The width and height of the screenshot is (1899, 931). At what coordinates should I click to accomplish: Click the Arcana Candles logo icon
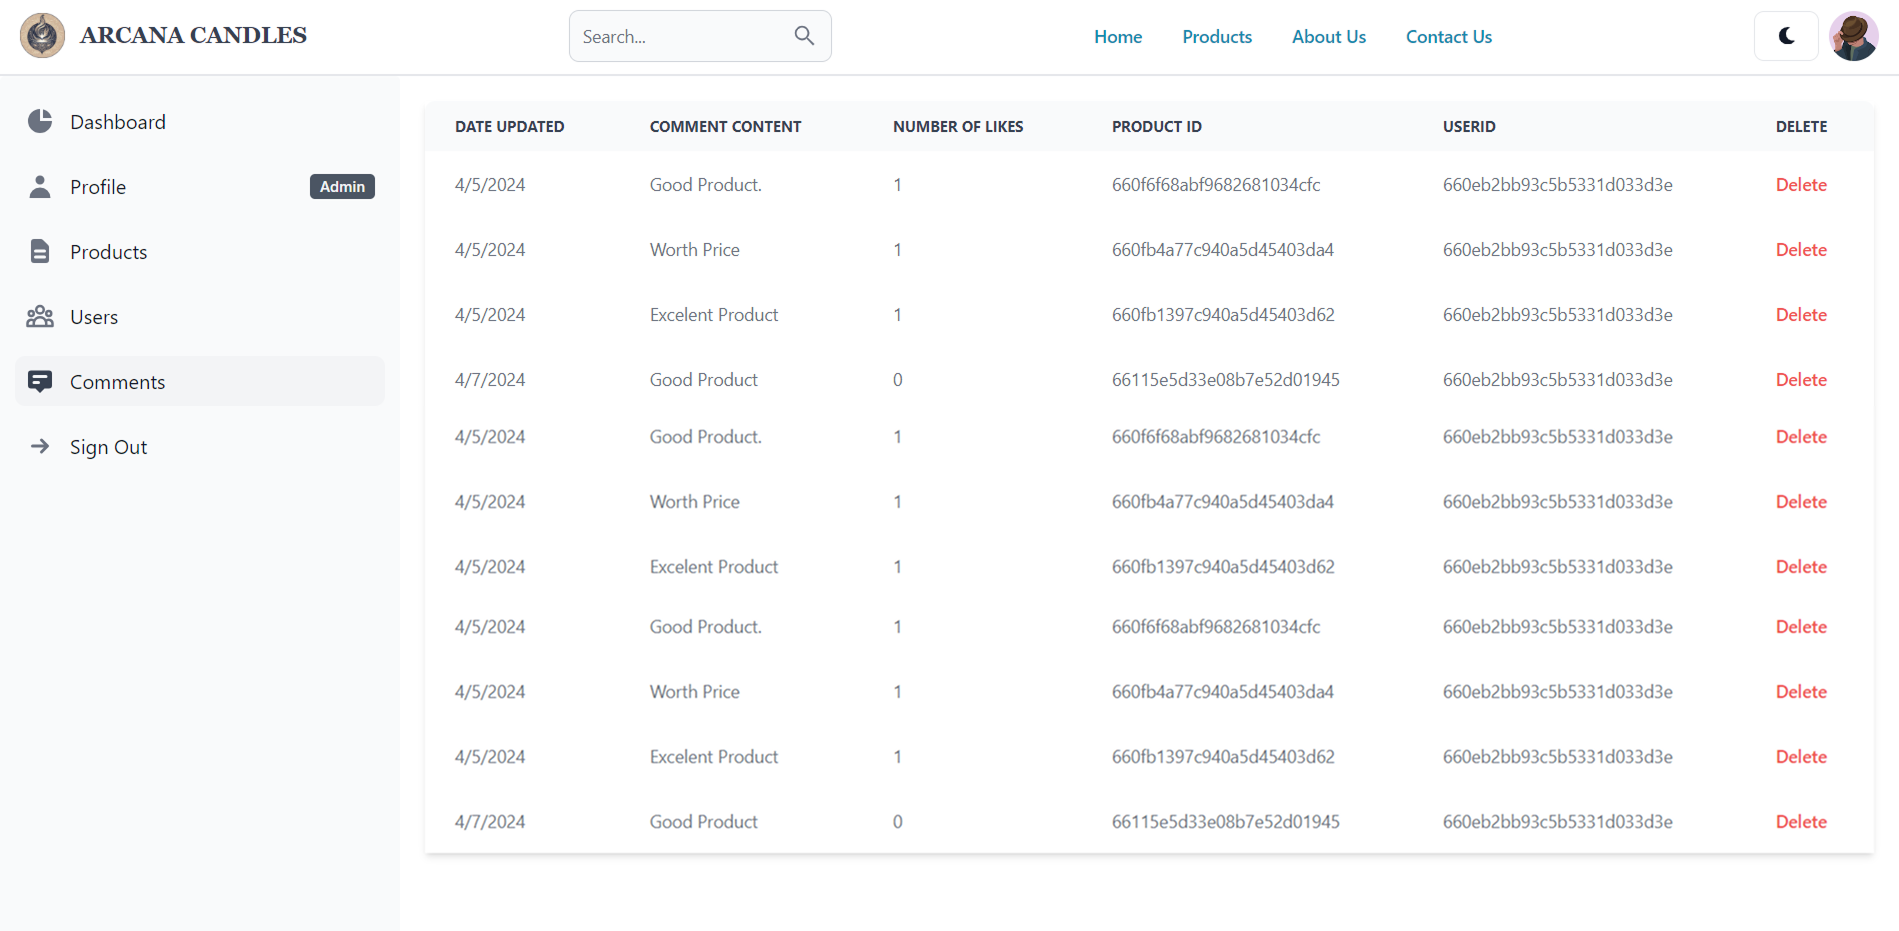point(42,36)
